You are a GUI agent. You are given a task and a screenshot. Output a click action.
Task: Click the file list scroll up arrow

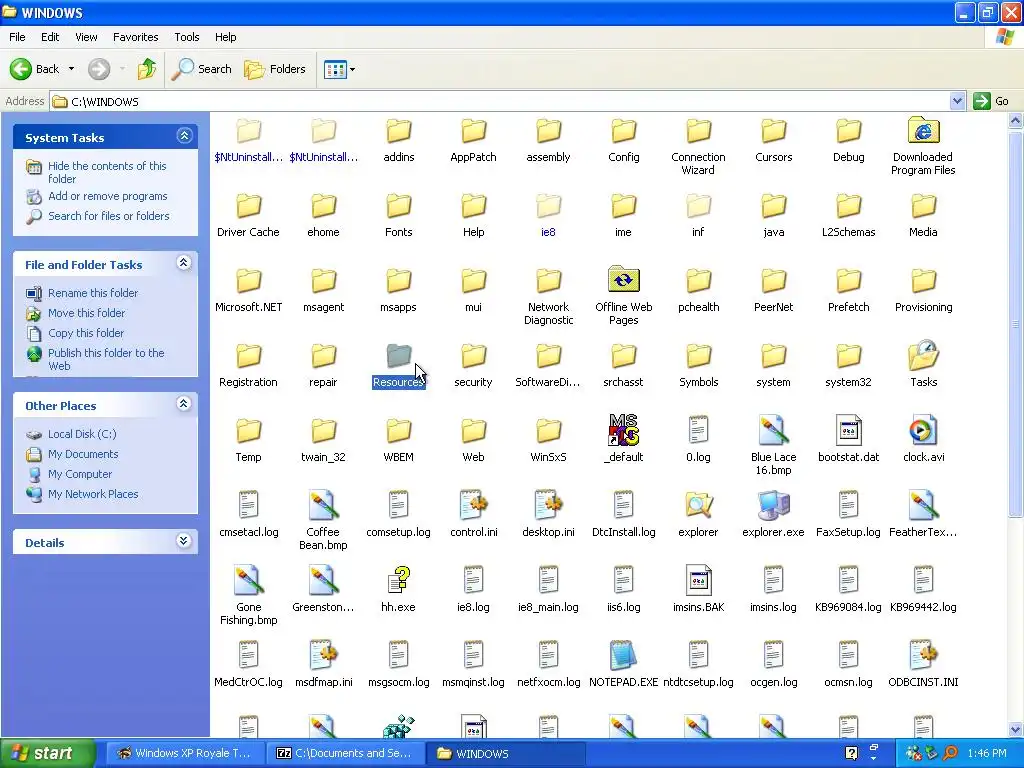tap(1016, 120)
